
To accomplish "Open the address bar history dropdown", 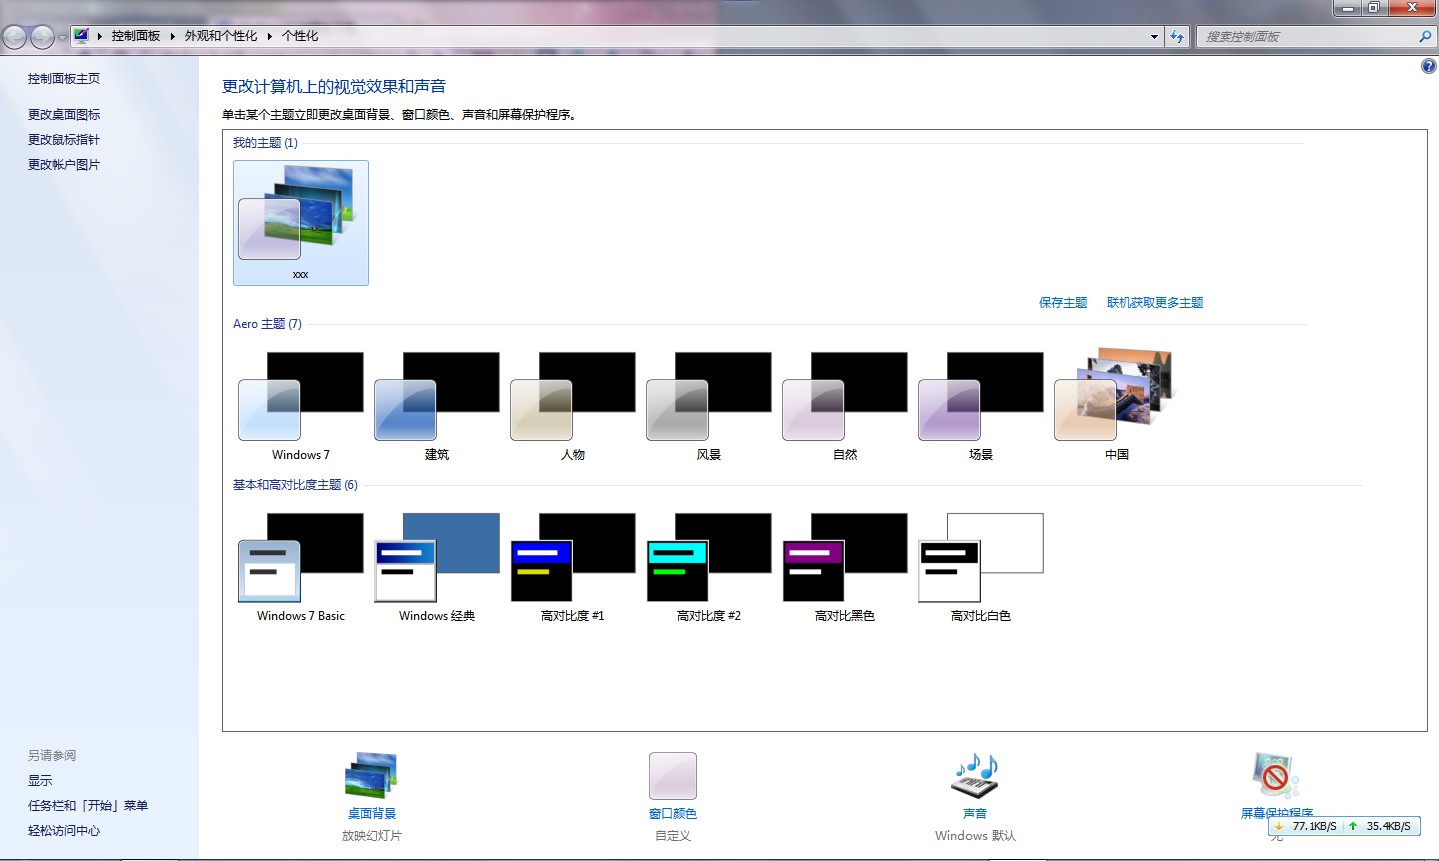I will pyautogui.click(x=1154, y=37).
